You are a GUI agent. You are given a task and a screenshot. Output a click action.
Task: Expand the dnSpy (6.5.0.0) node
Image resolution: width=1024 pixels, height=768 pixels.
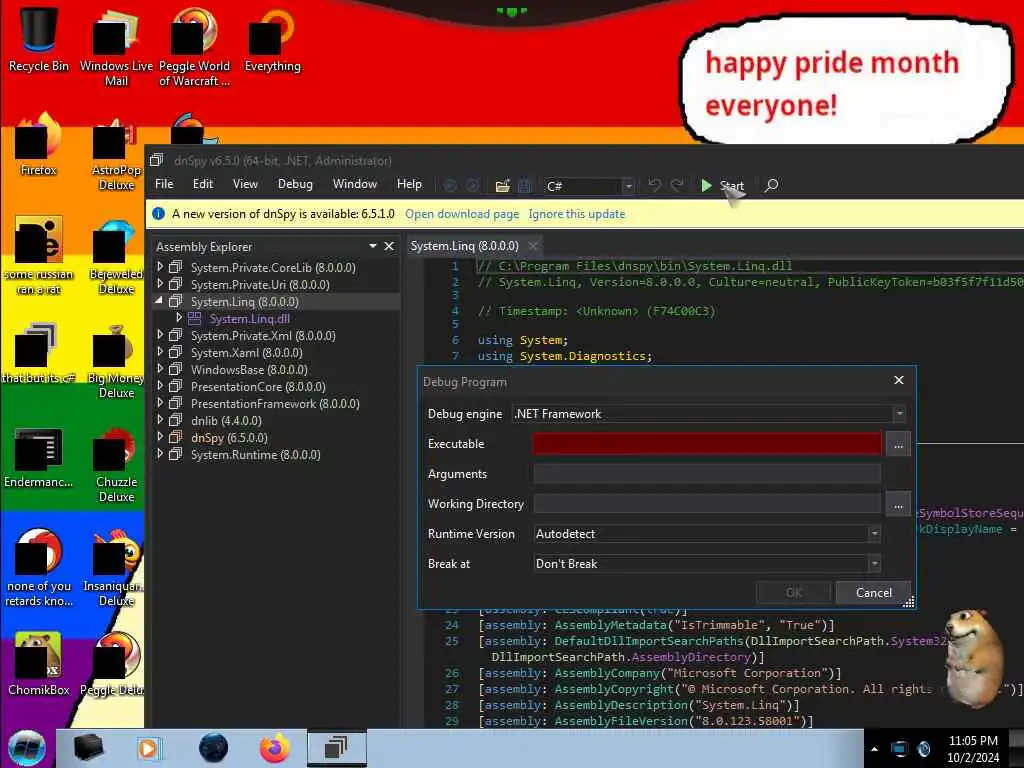160,437
